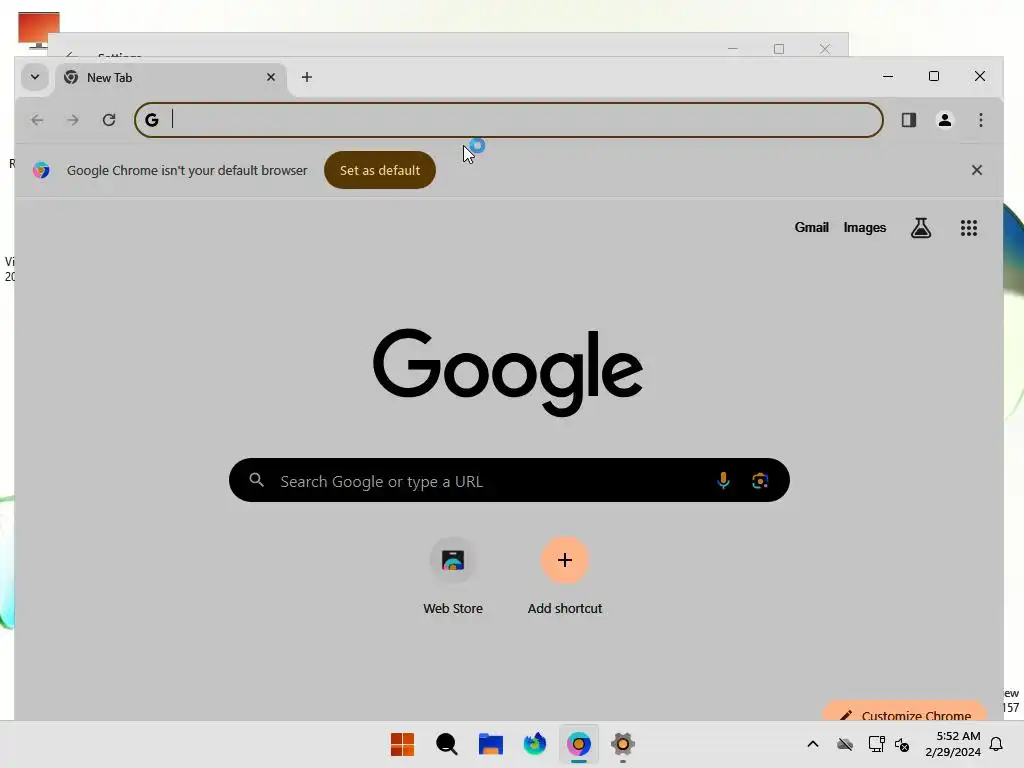Viewport: 1024px width, 768px height.
Task: Click Customize Chrome button
Action: (904, 712)
